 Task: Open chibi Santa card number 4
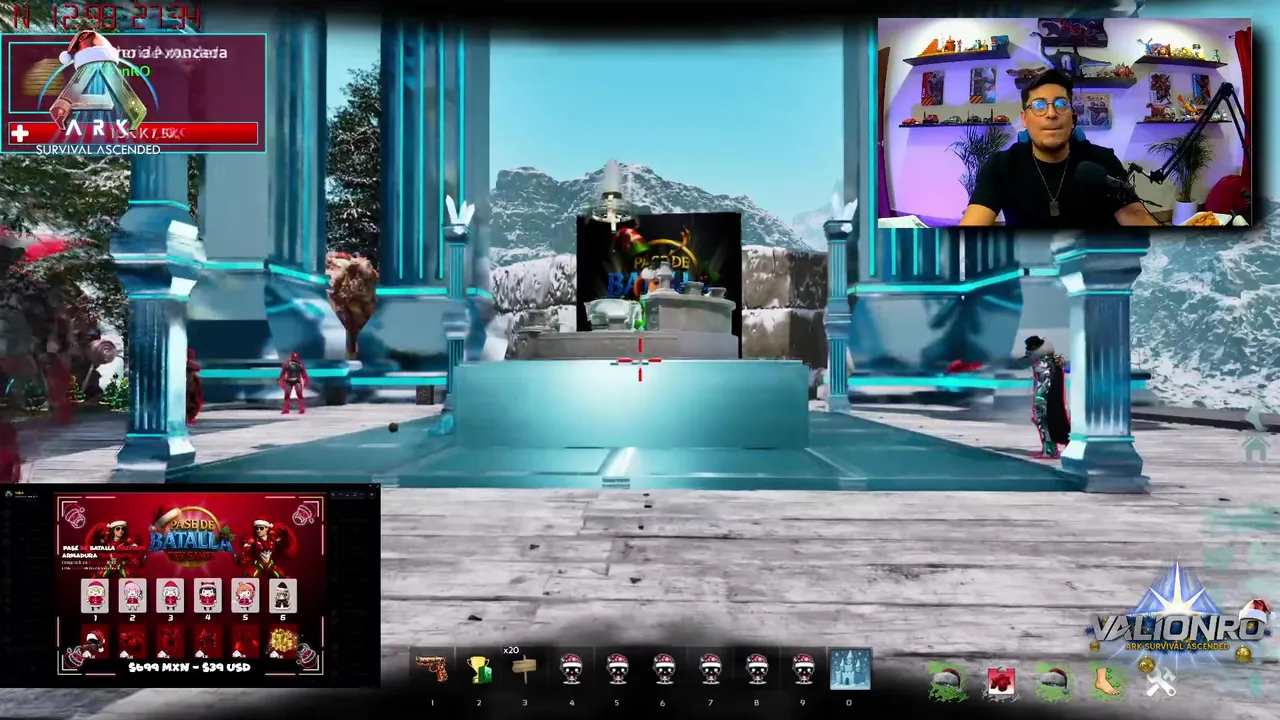point(207,596)
